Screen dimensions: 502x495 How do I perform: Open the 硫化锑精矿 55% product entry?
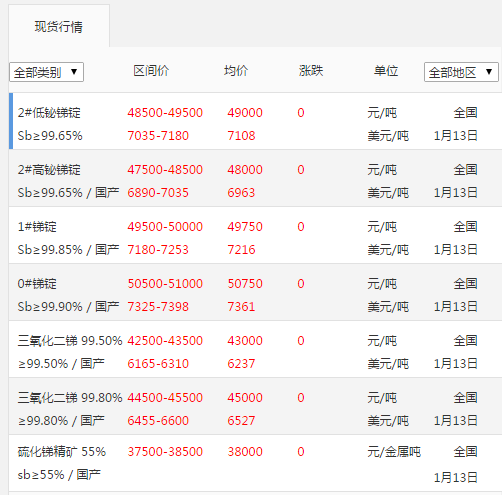(x=62, y=452)
